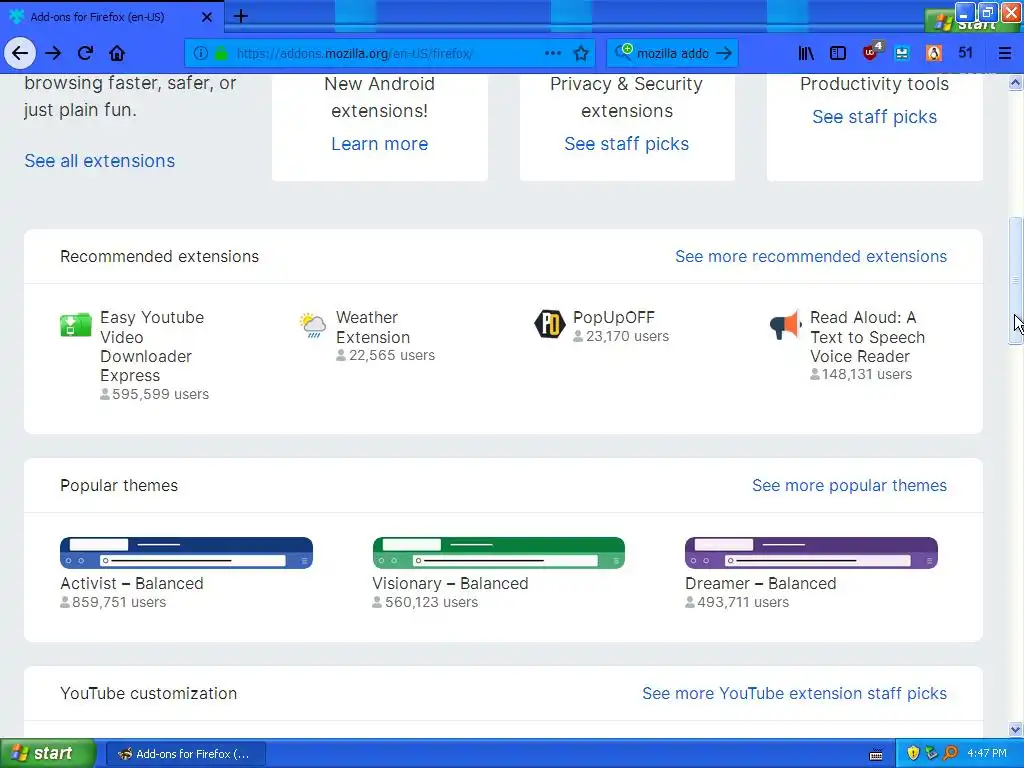Click the green padlock security icon
This screenshot has width=1024, height=768.
[x=221, y=53]
